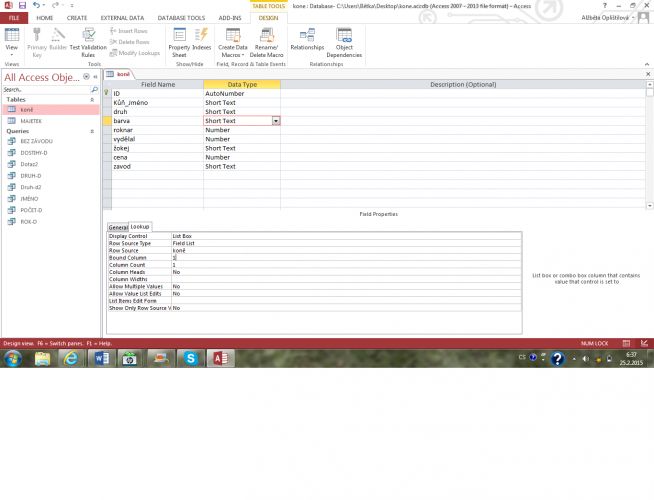Select the koně table in navigation pane
Viewport: 654px width, 500px height.
coord(51,110)
